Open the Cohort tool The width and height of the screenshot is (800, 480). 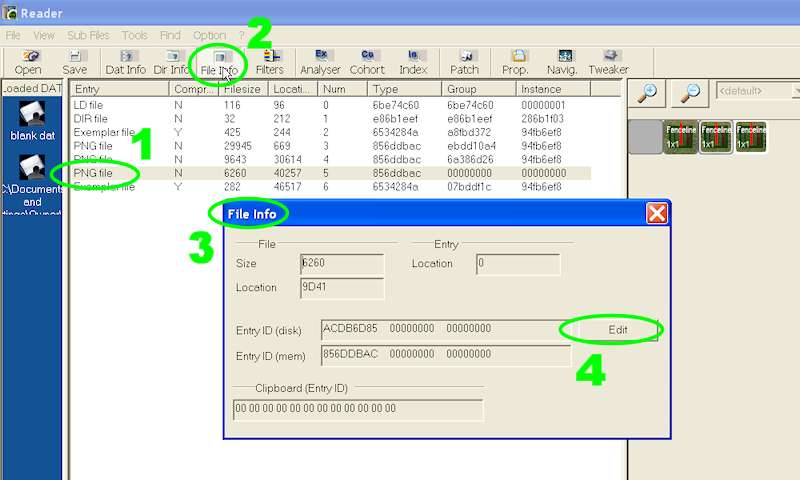pos(367,62)
